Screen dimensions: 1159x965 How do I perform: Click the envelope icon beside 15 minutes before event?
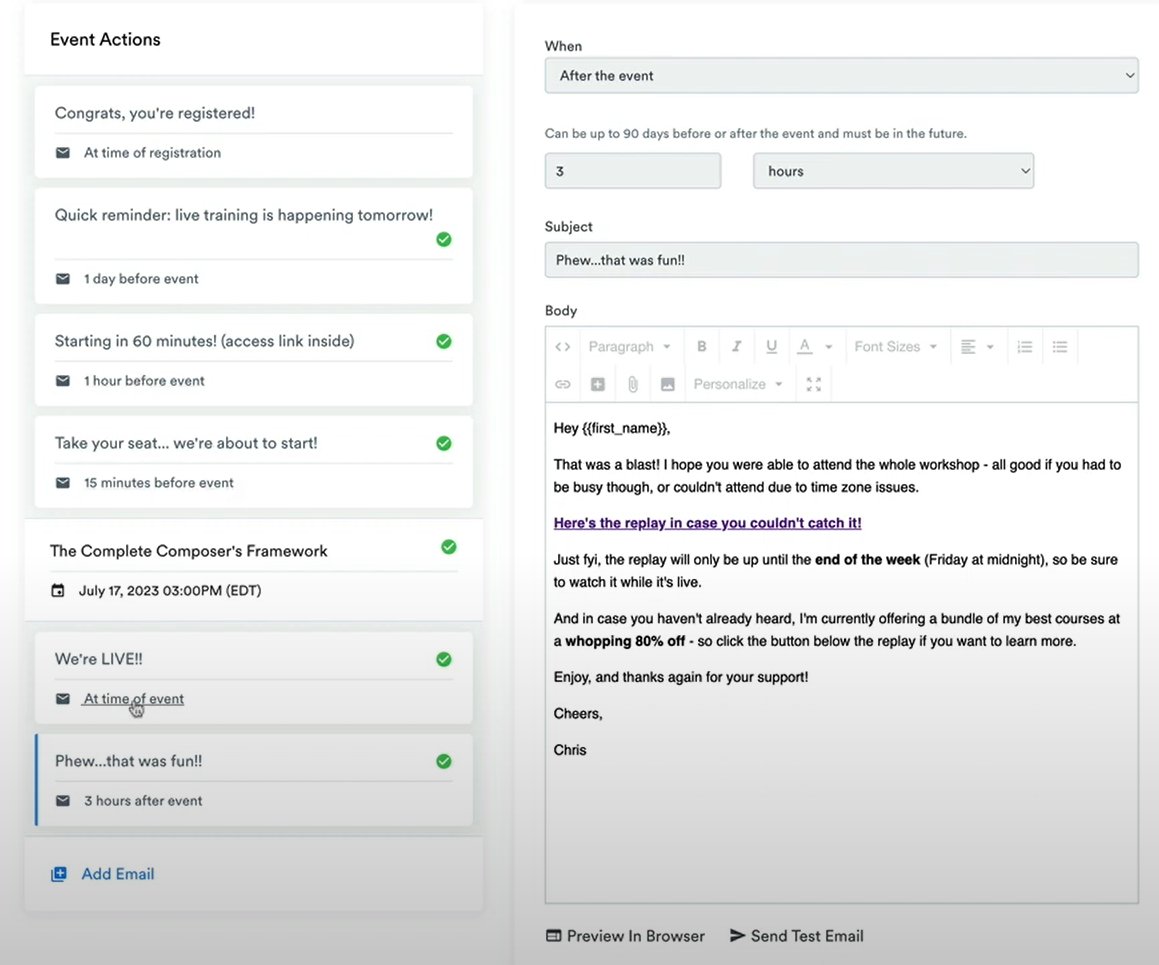click(x=63, y=483)
